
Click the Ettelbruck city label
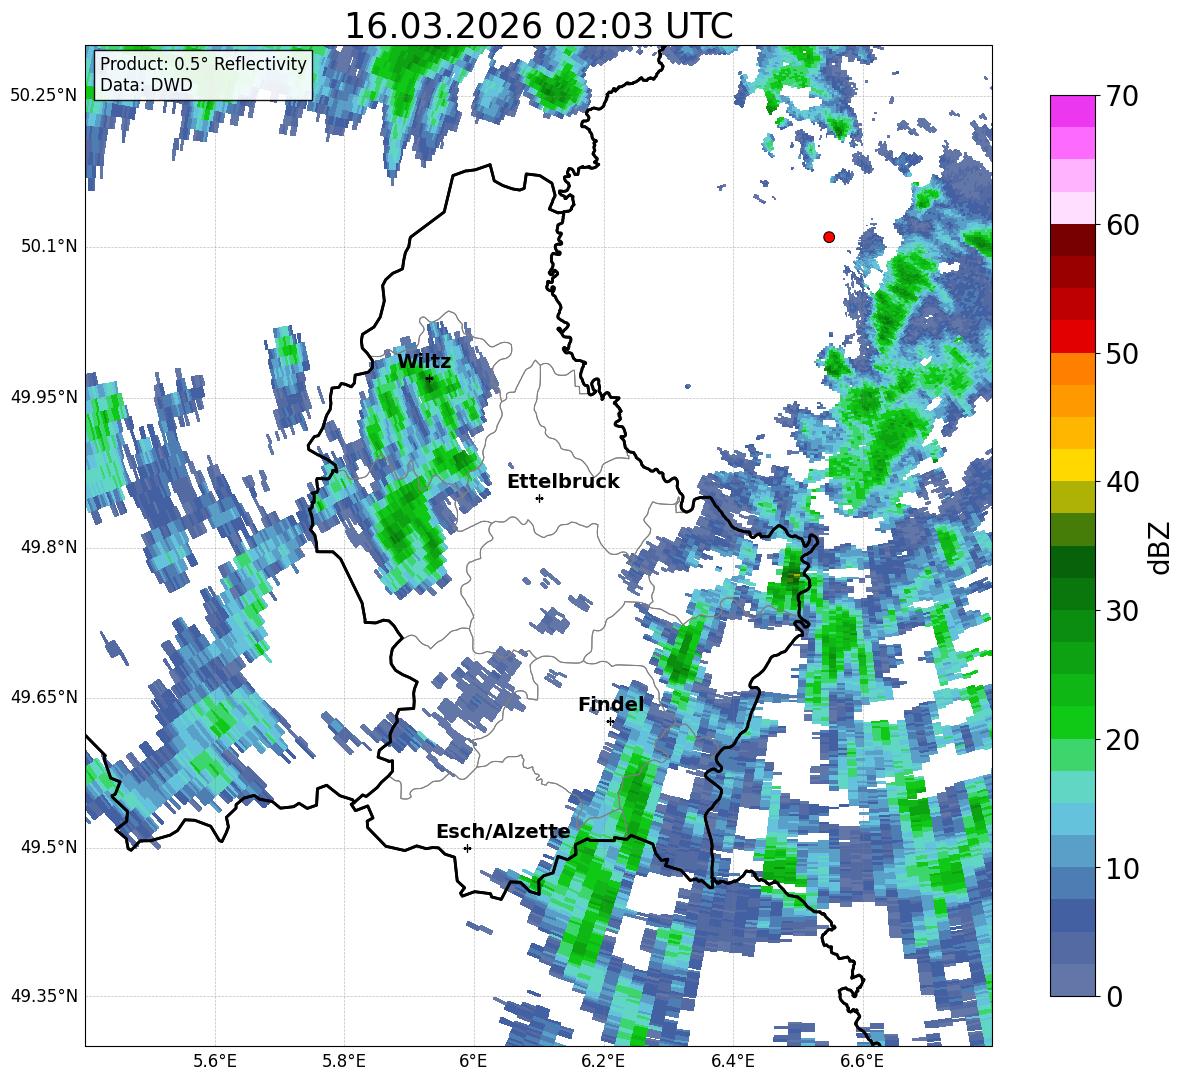click(563, 482)
